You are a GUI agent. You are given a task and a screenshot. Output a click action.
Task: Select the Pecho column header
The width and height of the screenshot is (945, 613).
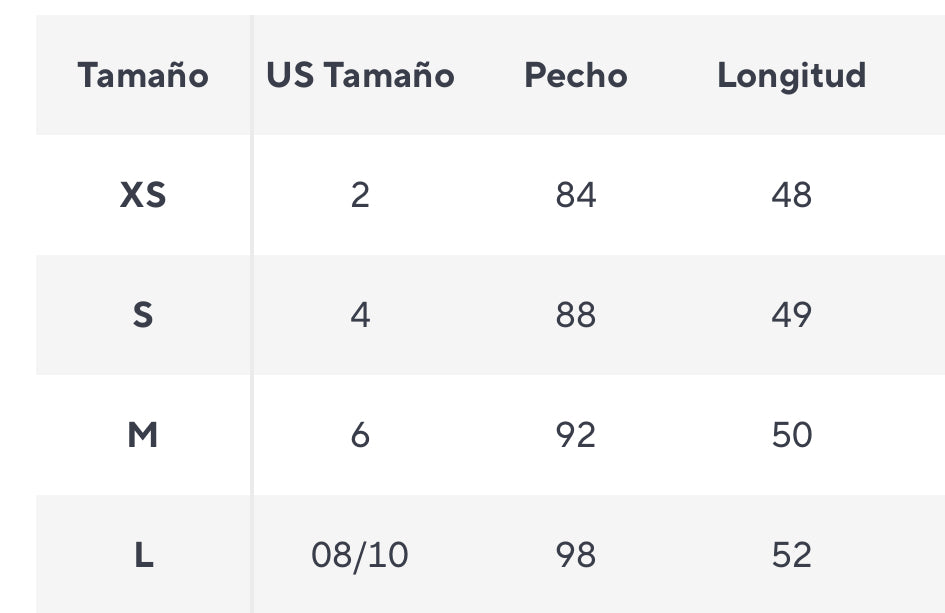576,76
